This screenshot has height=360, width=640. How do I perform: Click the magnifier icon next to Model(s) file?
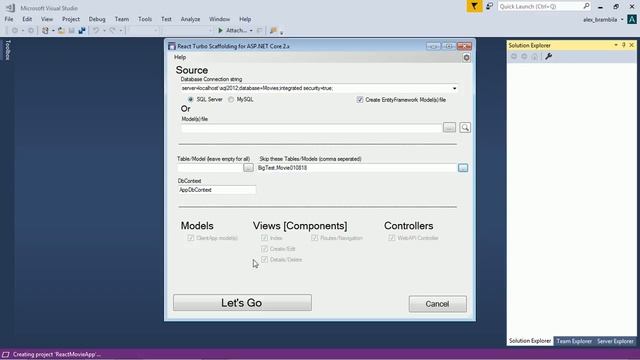(x=465, y=127)
